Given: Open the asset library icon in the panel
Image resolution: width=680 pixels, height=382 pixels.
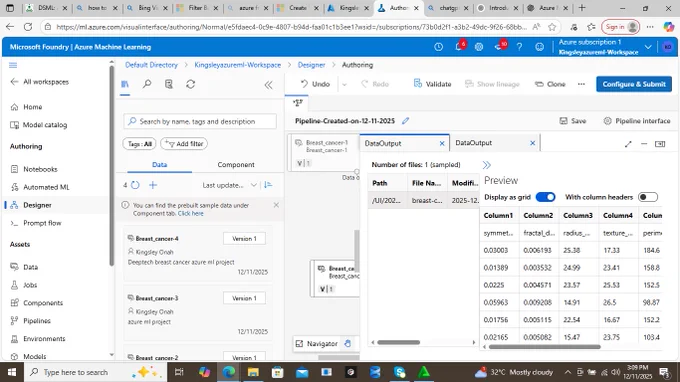Looking at the screenshot, I should coord(125,84).
